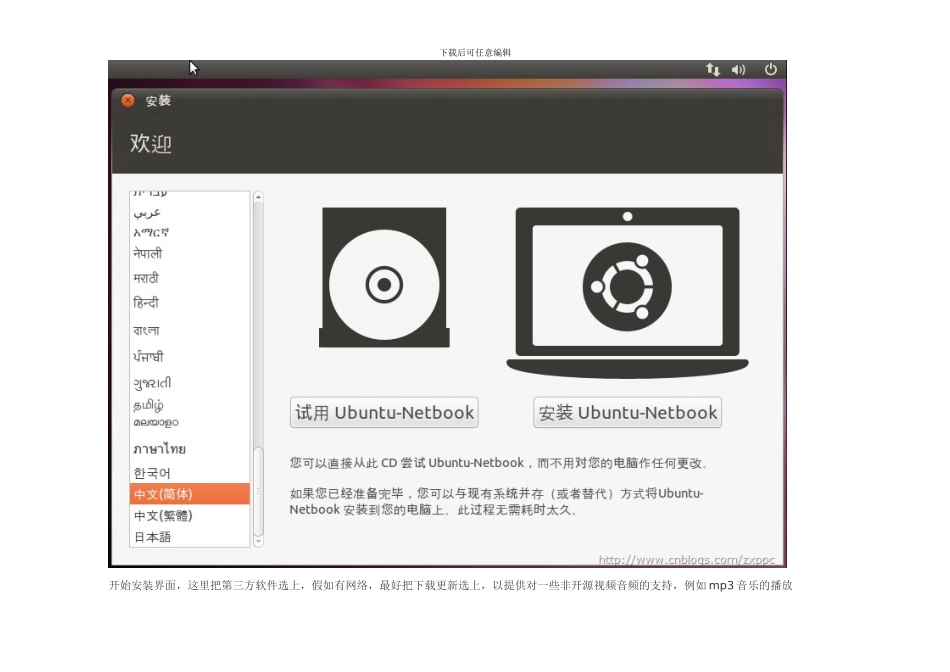Select മലയാളം language
This screenshot has width=950, height=672.
[x=190, y=422]
